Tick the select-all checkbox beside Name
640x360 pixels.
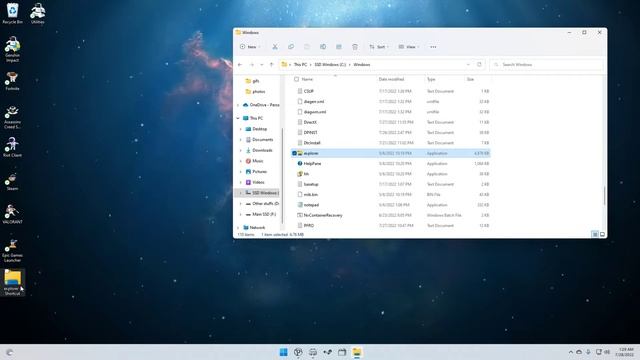point(296,79)
